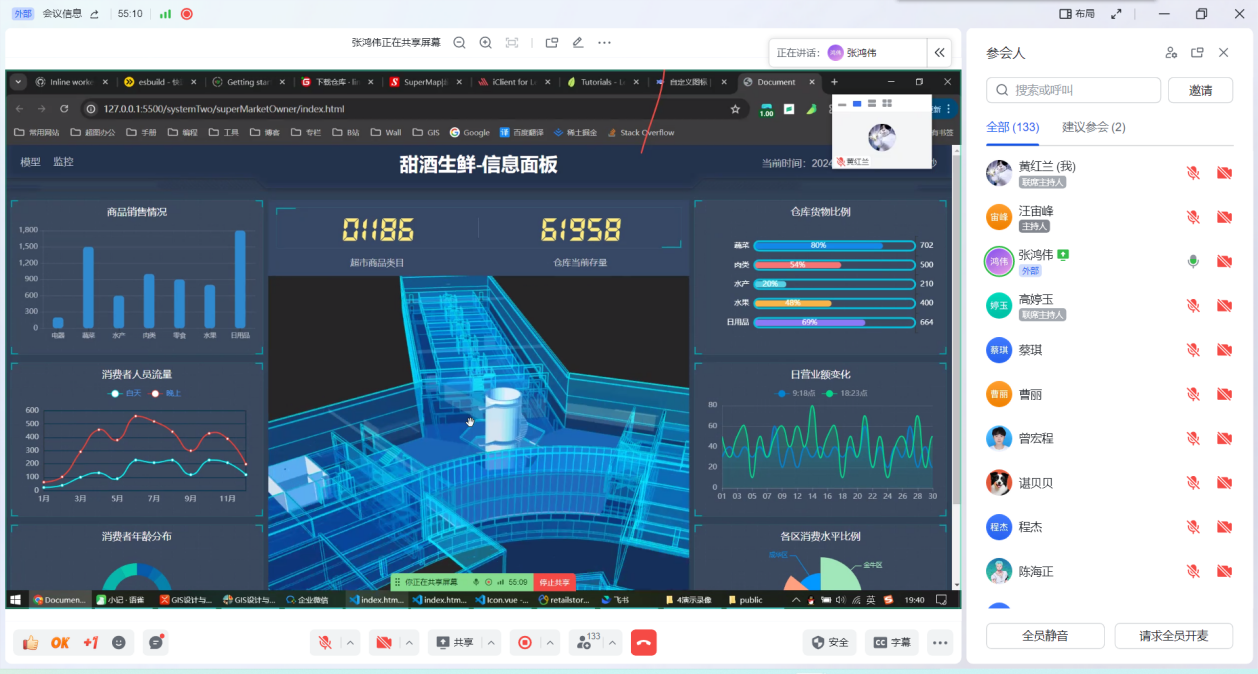Screen dimensions: 1258x674
Task: Expand the microphone options arrow
Action: point(350,643)
